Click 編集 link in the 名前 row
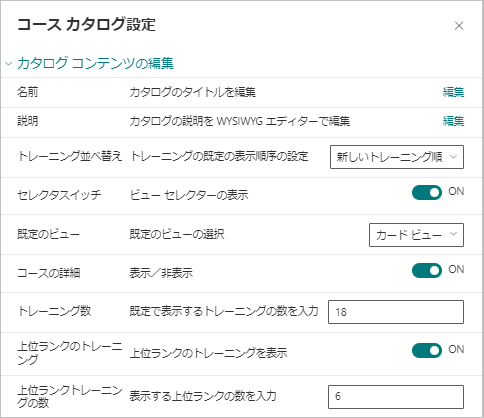The image size is (484, 418). point(453,92)
